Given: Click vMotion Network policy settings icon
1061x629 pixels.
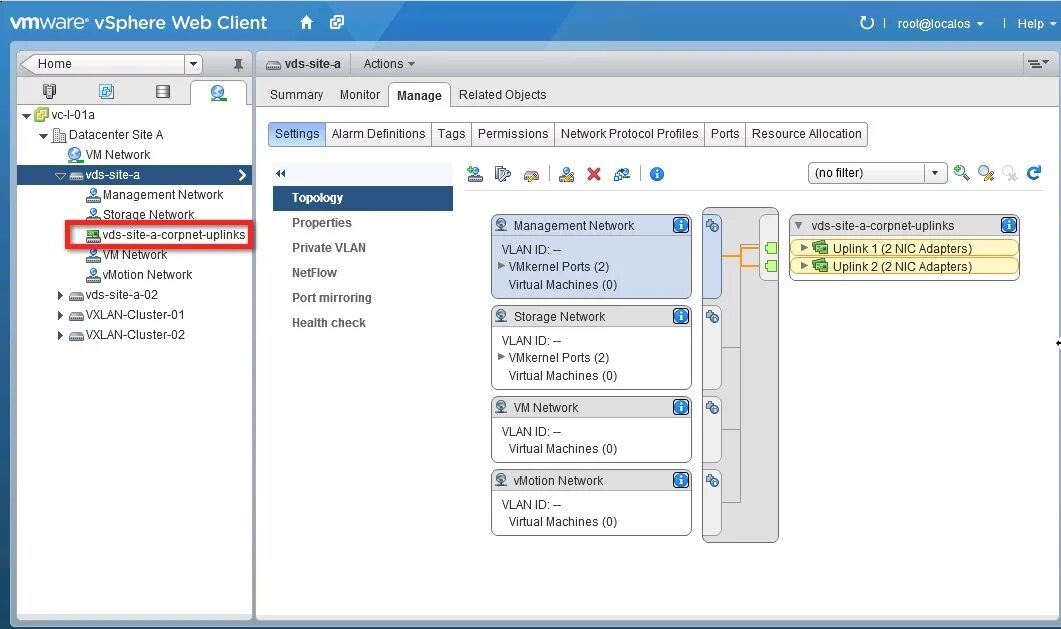Looking at the screenshot, I should click(x=712, y=480).
